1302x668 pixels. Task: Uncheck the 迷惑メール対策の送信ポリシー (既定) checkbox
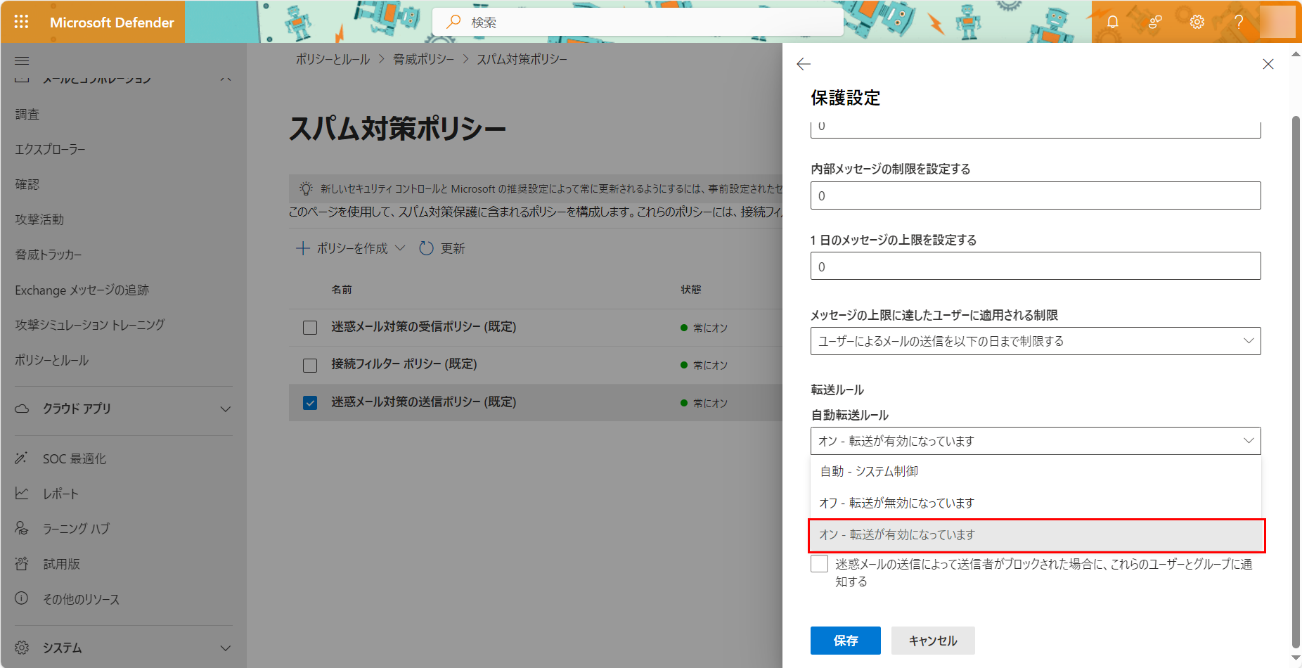tap(310, 403)
